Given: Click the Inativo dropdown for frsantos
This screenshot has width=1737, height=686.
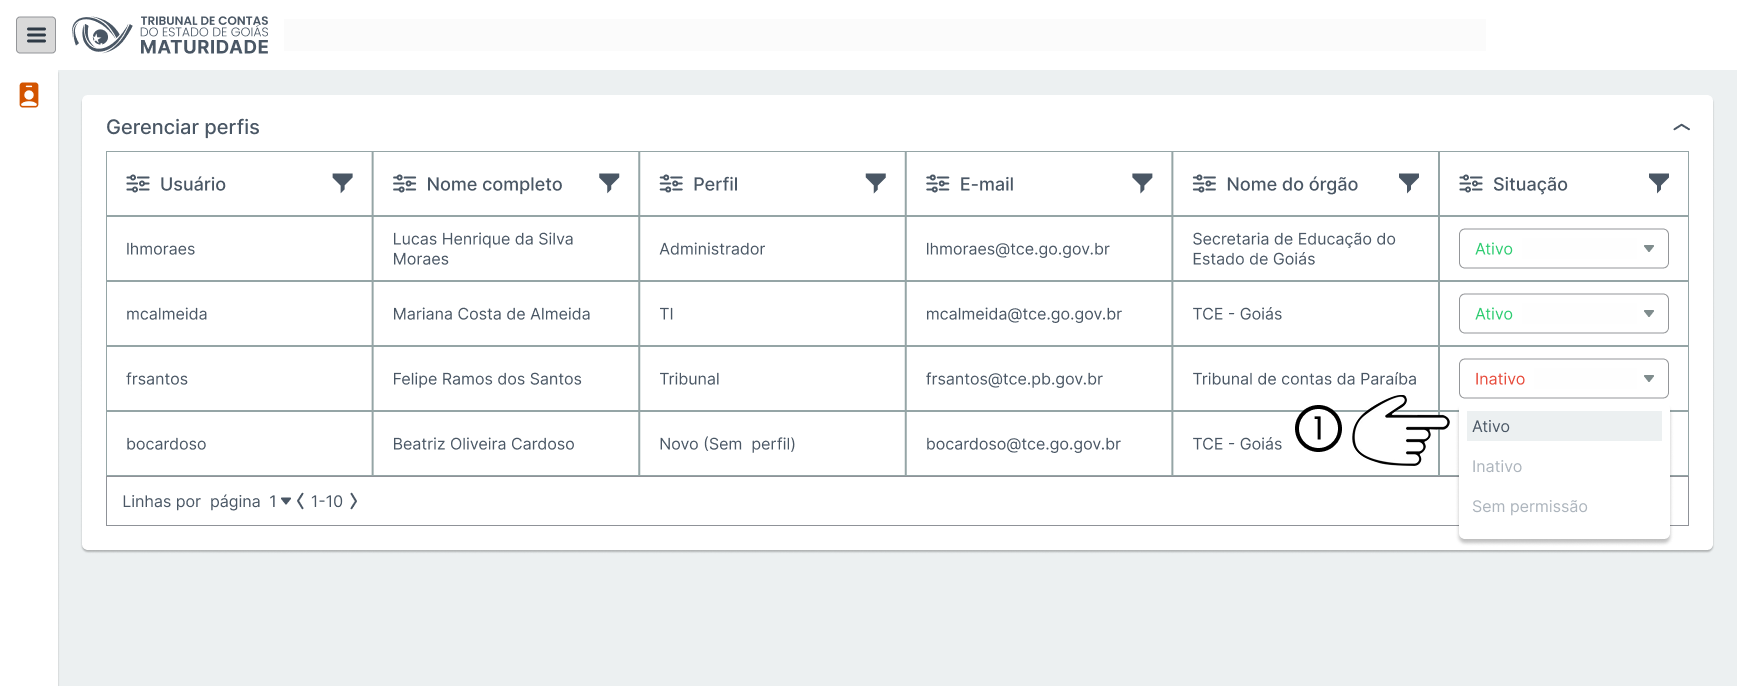Looking at the screenshot, I should (1563, 379).
